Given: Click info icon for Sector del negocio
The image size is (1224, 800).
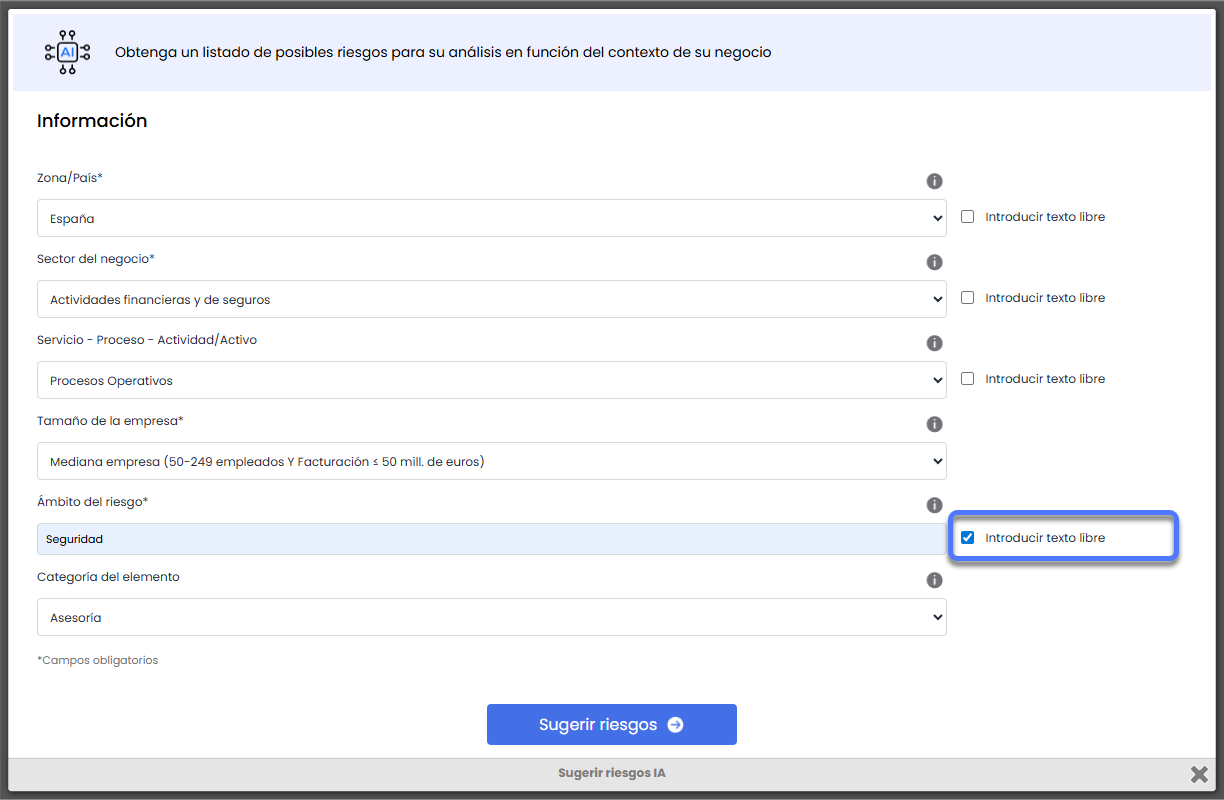Looking at the screenshot, I should 934,262.
